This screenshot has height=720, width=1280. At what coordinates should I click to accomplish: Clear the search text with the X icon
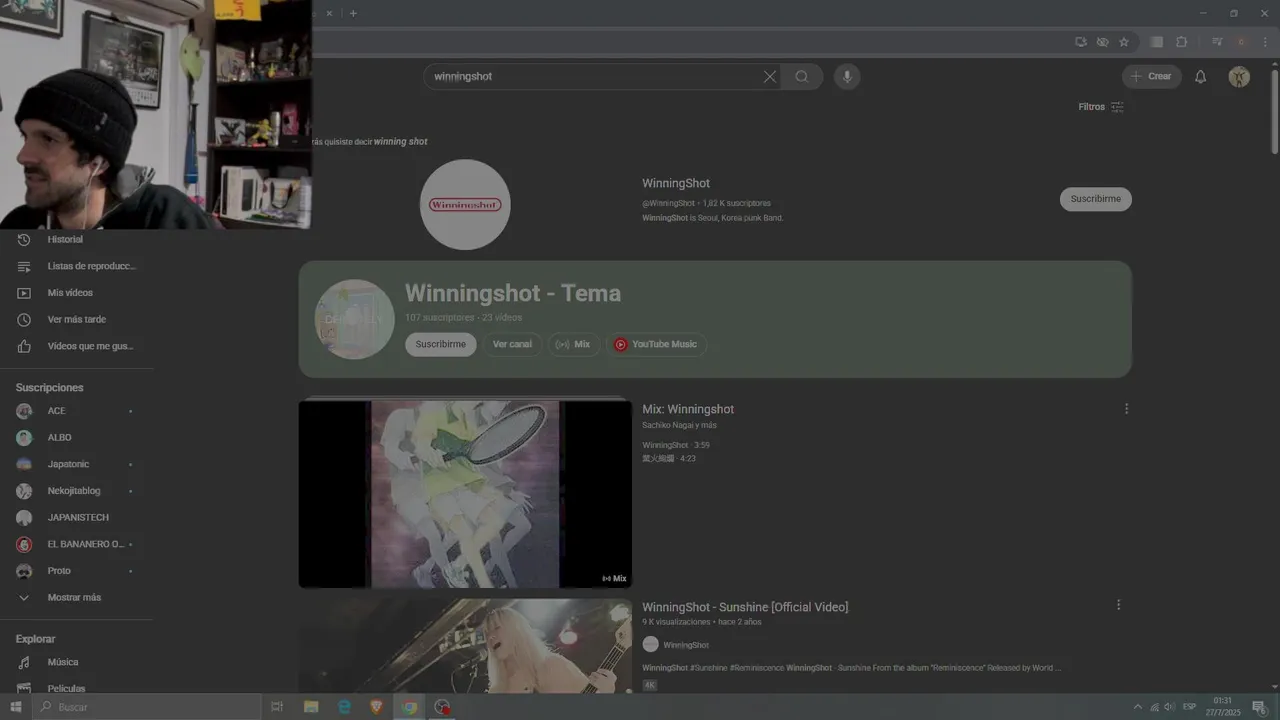point(770,77)
